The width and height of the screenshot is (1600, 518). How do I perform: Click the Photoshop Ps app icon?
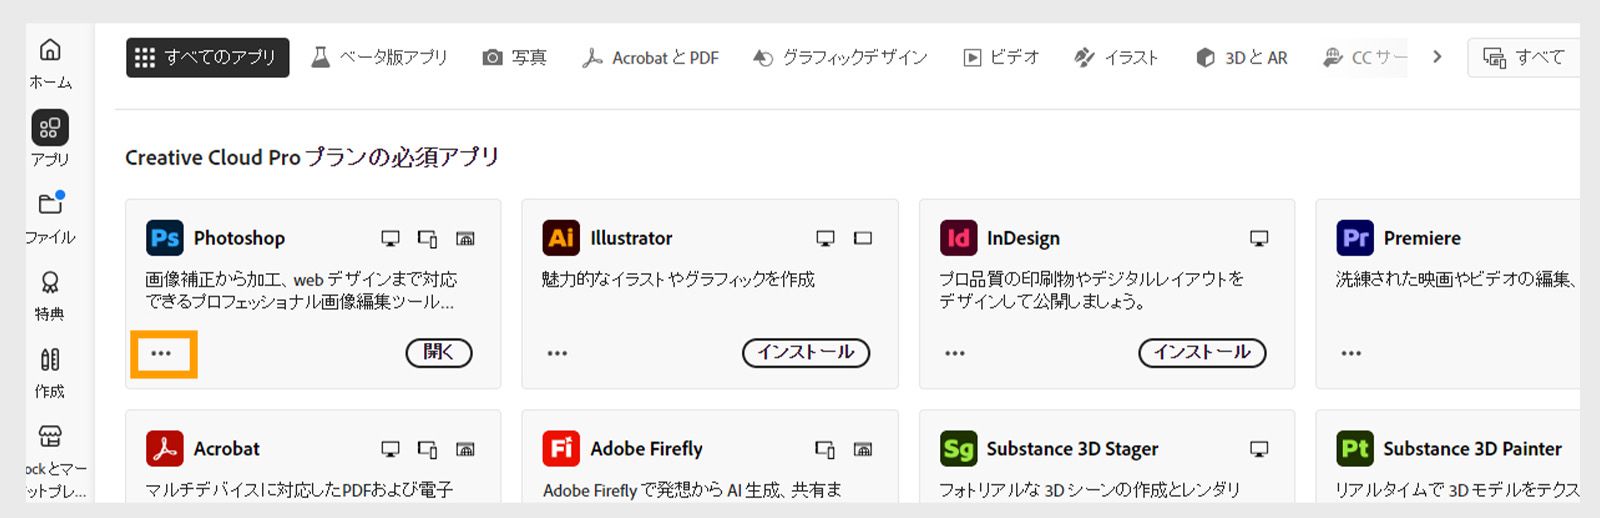(165, 238)
